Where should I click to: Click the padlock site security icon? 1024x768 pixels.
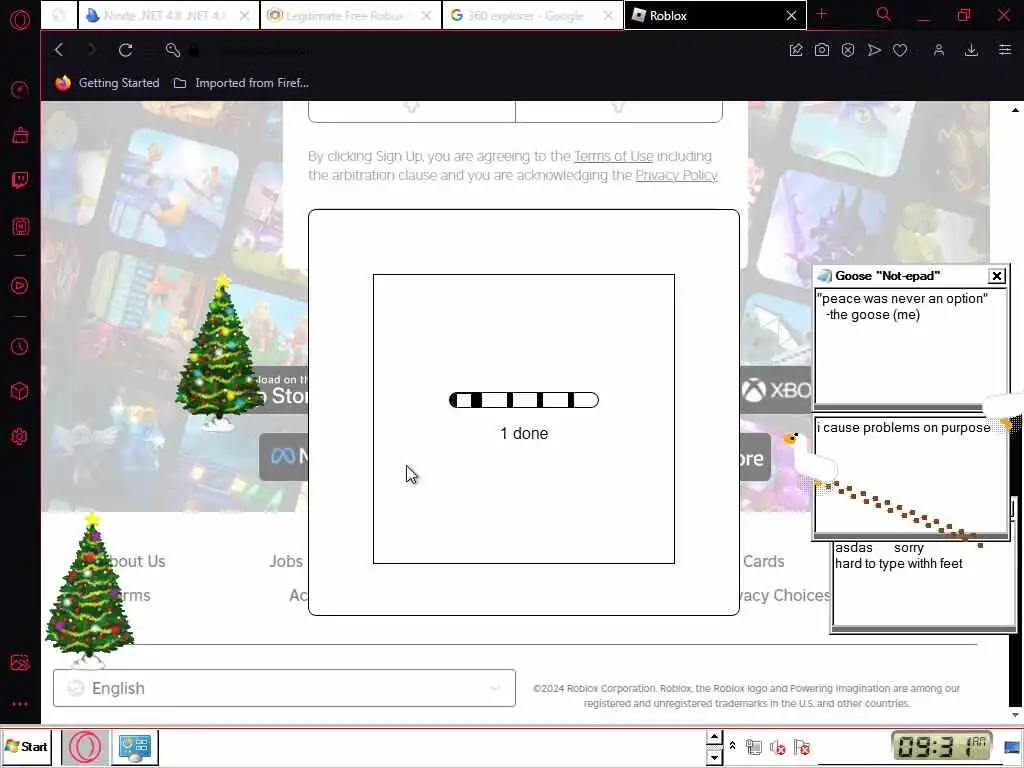pos(193,50)
